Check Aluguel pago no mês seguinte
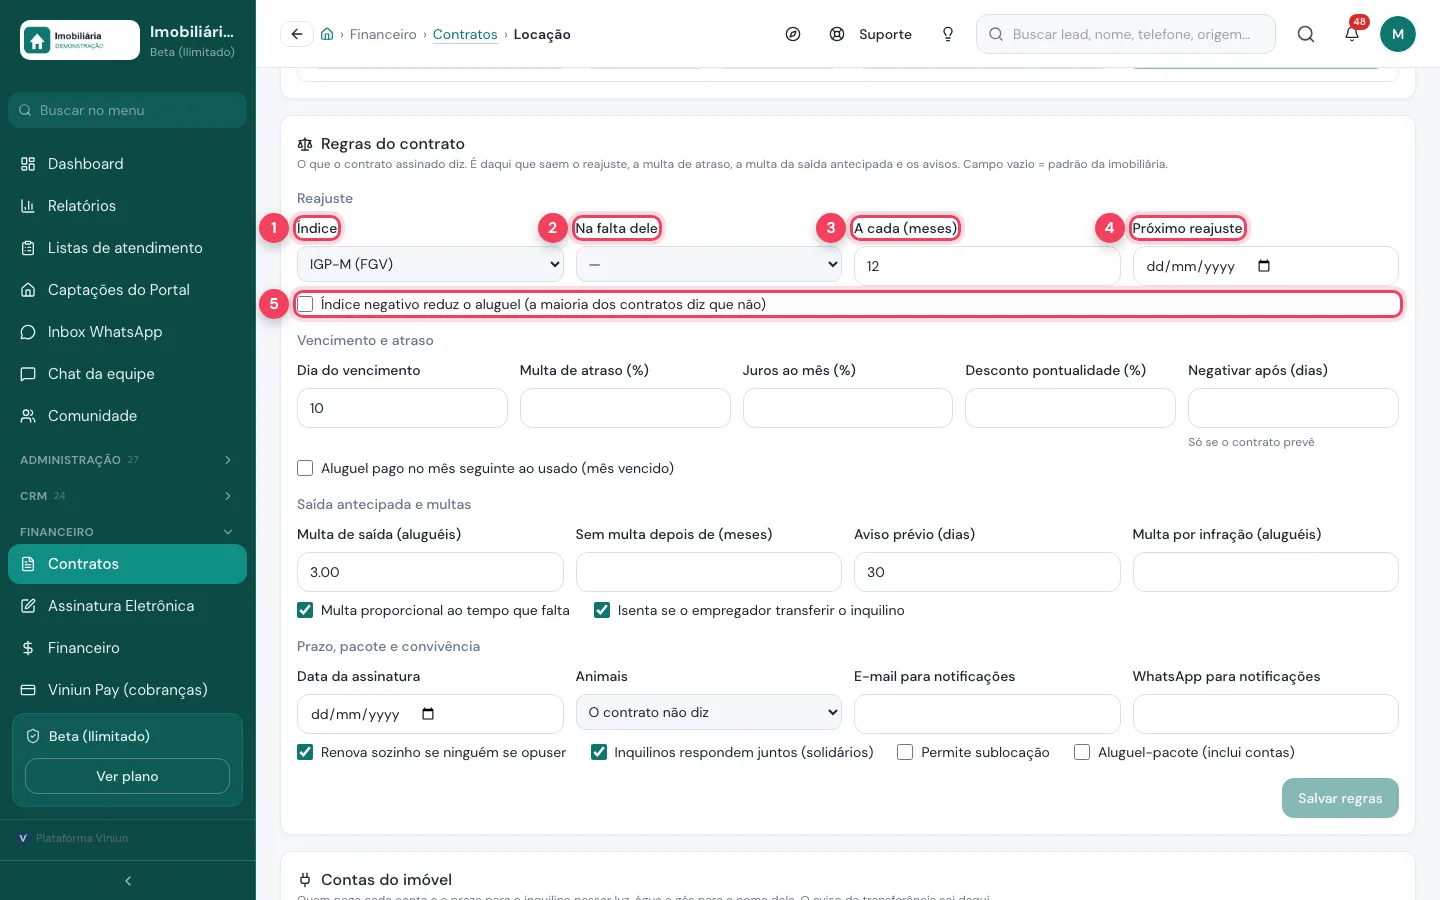Image resolution: width=1440 pixels, height=900 pixels. 305,468
